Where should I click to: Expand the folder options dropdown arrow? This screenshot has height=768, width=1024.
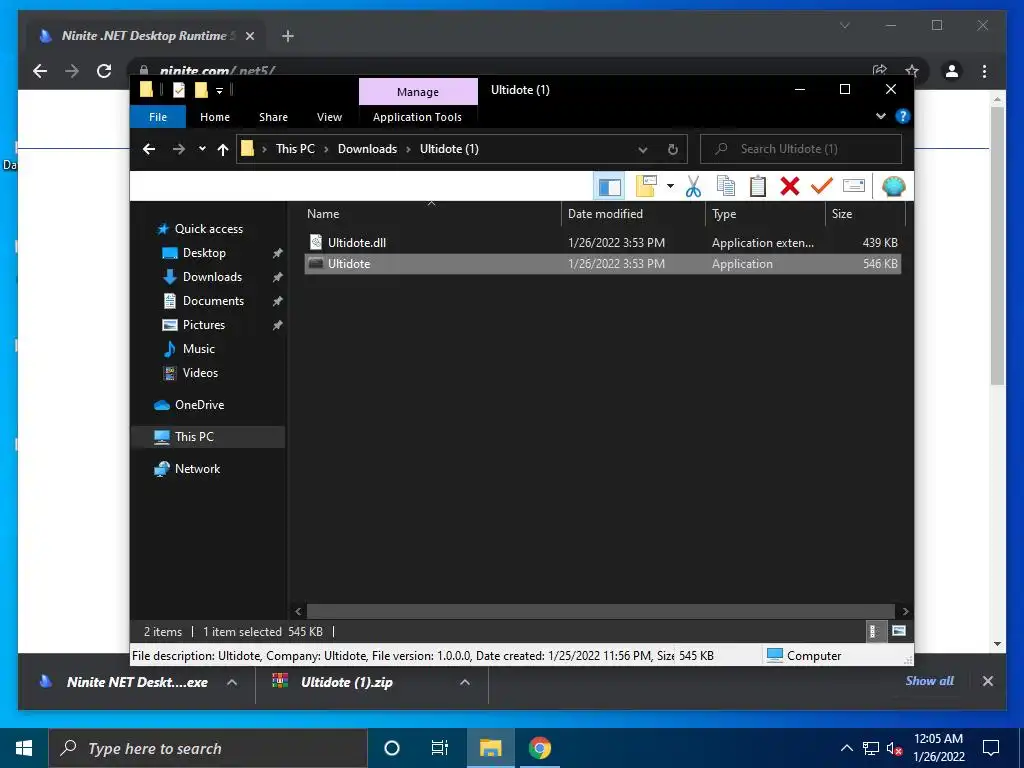click(x=670, y=187)
